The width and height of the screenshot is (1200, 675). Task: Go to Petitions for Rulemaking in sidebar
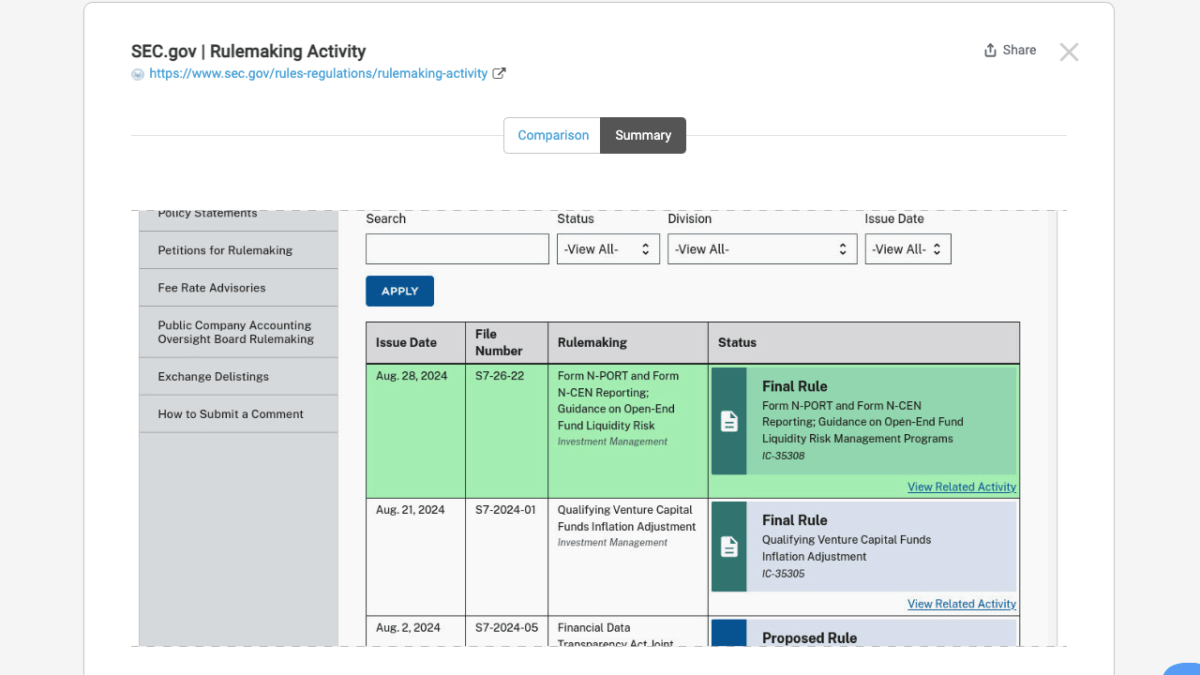225,250
